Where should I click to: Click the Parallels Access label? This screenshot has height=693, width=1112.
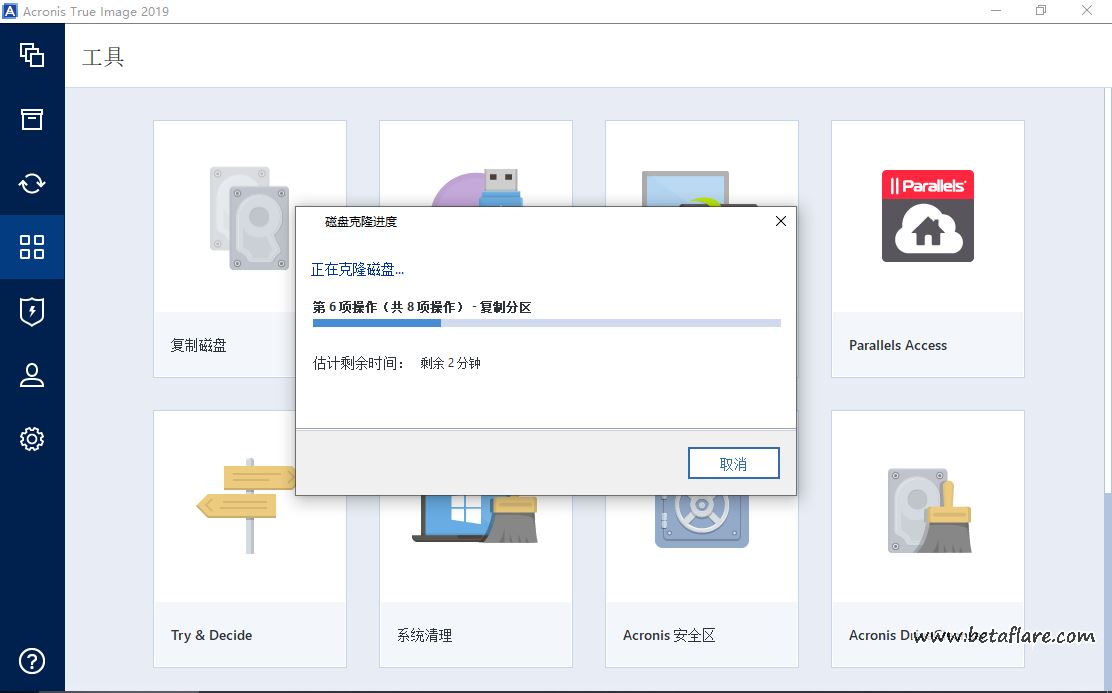(x=897, y=345)
